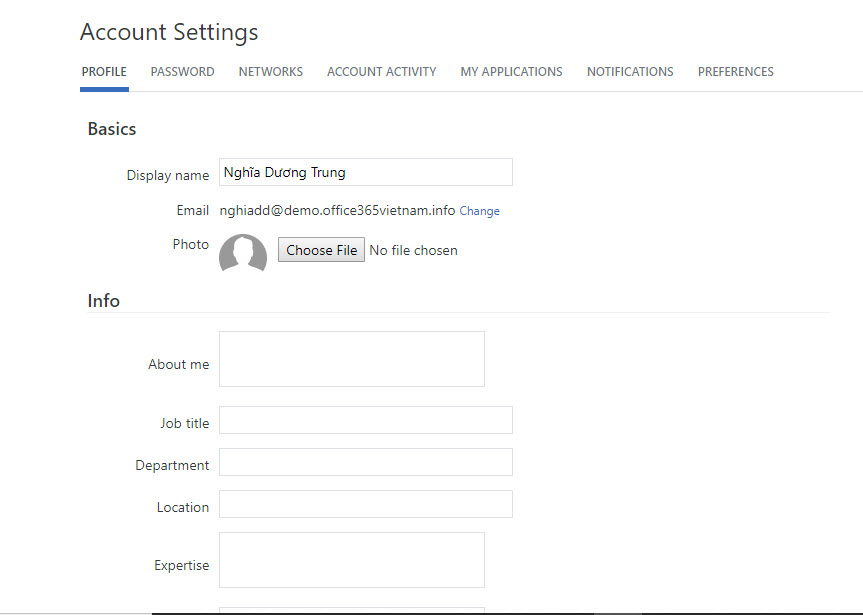Screen dimensions: 863x615
Task: Open the PREFERENCES tab
Action: coord(736,72)
